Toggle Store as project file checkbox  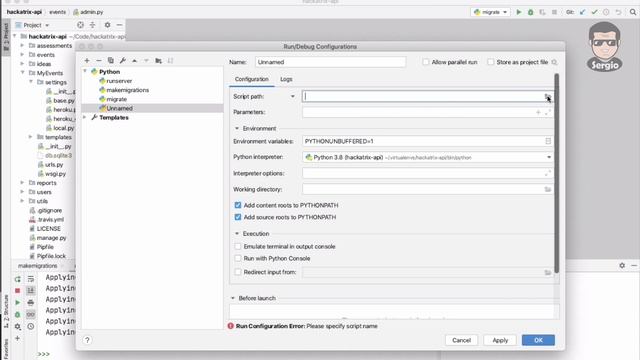coord(491,62)
